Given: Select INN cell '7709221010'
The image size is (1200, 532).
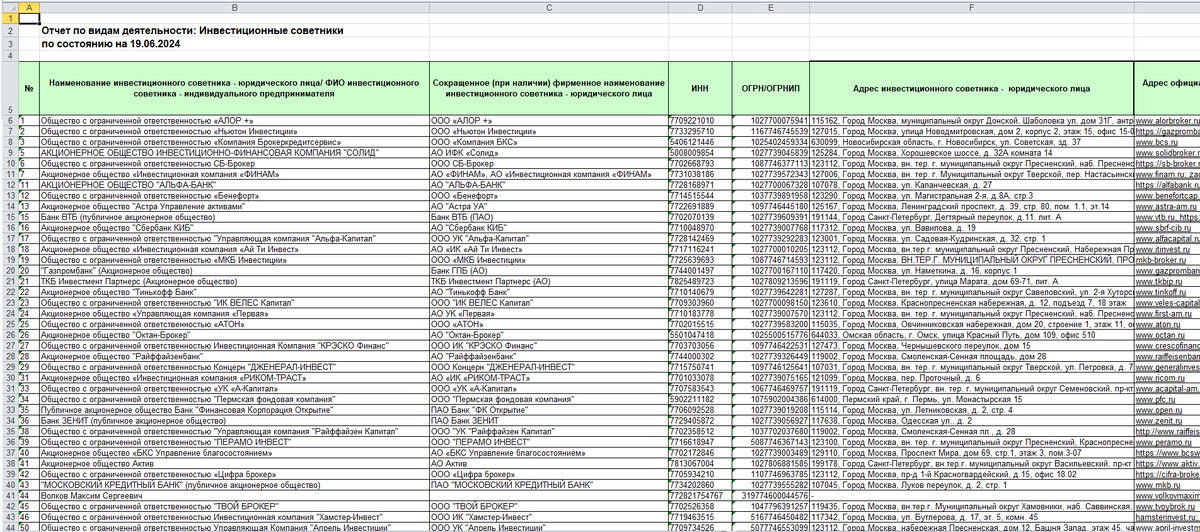Looking at the screenshot, I should pos(701,120).
